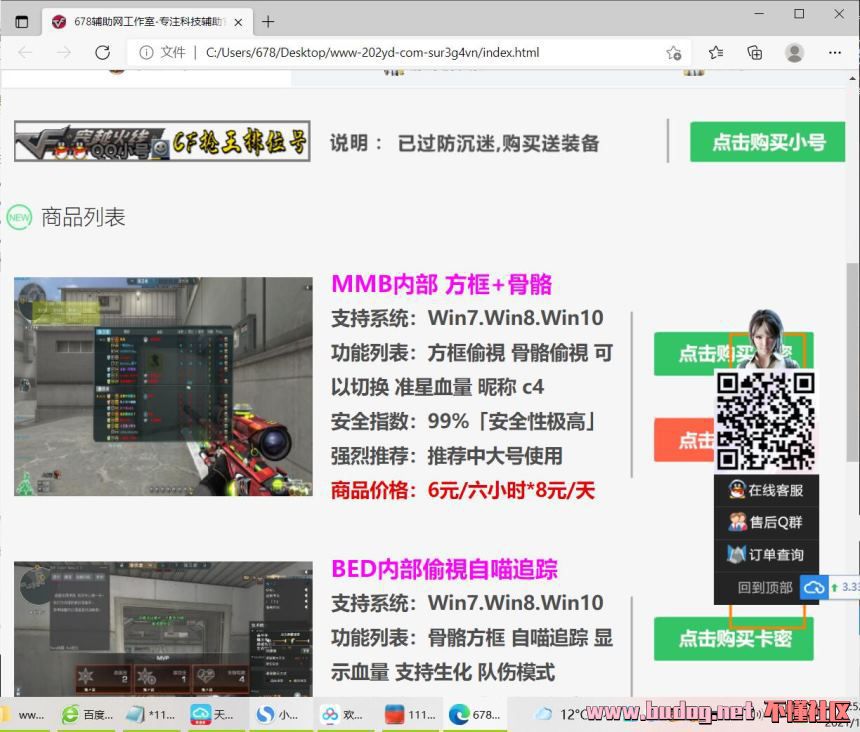Click the 商品列表 heading
The width and height of the screenshot is (860, 732).
(x=83, y=217)
